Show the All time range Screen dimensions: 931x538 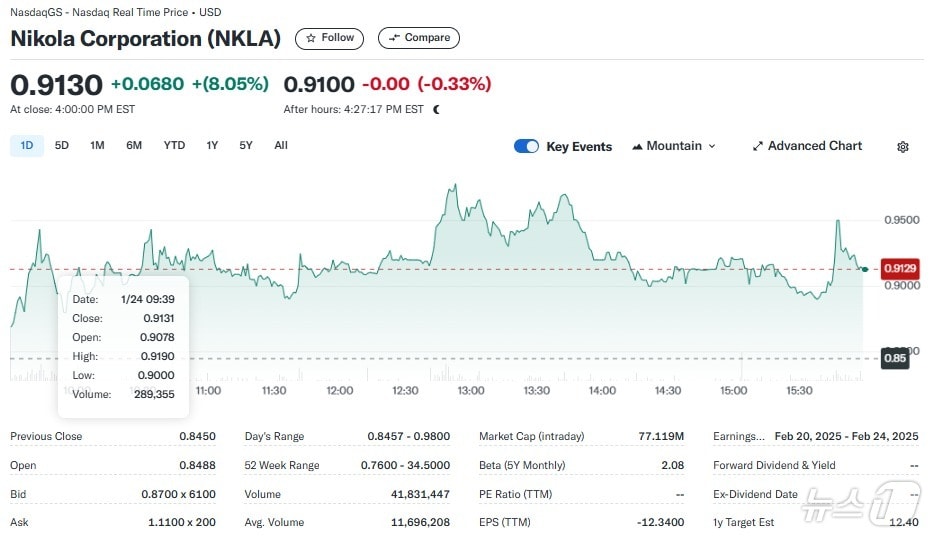pyautogui.click(x=281, y=145)
